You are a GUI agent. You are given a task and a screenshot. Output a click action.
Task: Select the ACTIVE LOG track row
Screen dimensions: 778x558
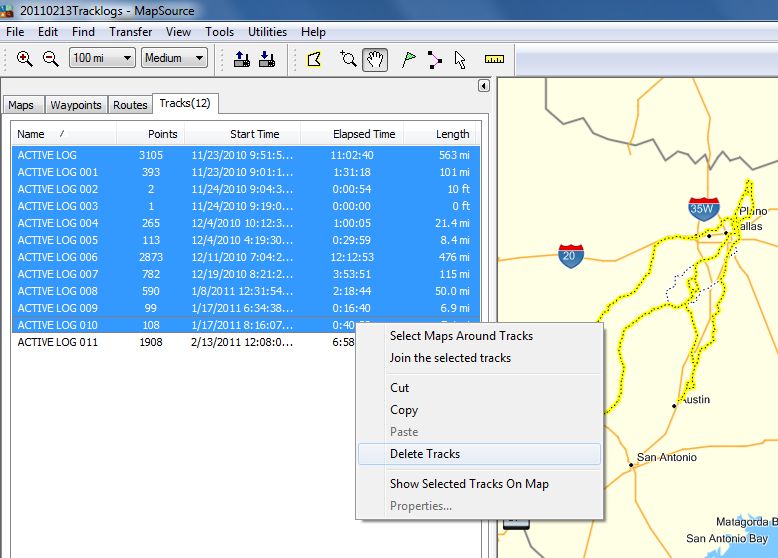[246, 155]
